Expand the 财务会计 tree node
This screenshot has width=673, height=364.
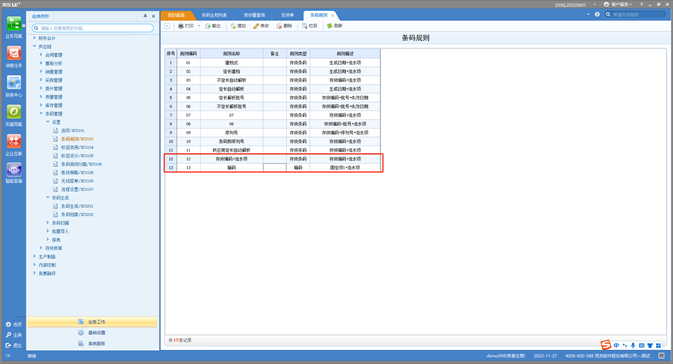point(34,38)
